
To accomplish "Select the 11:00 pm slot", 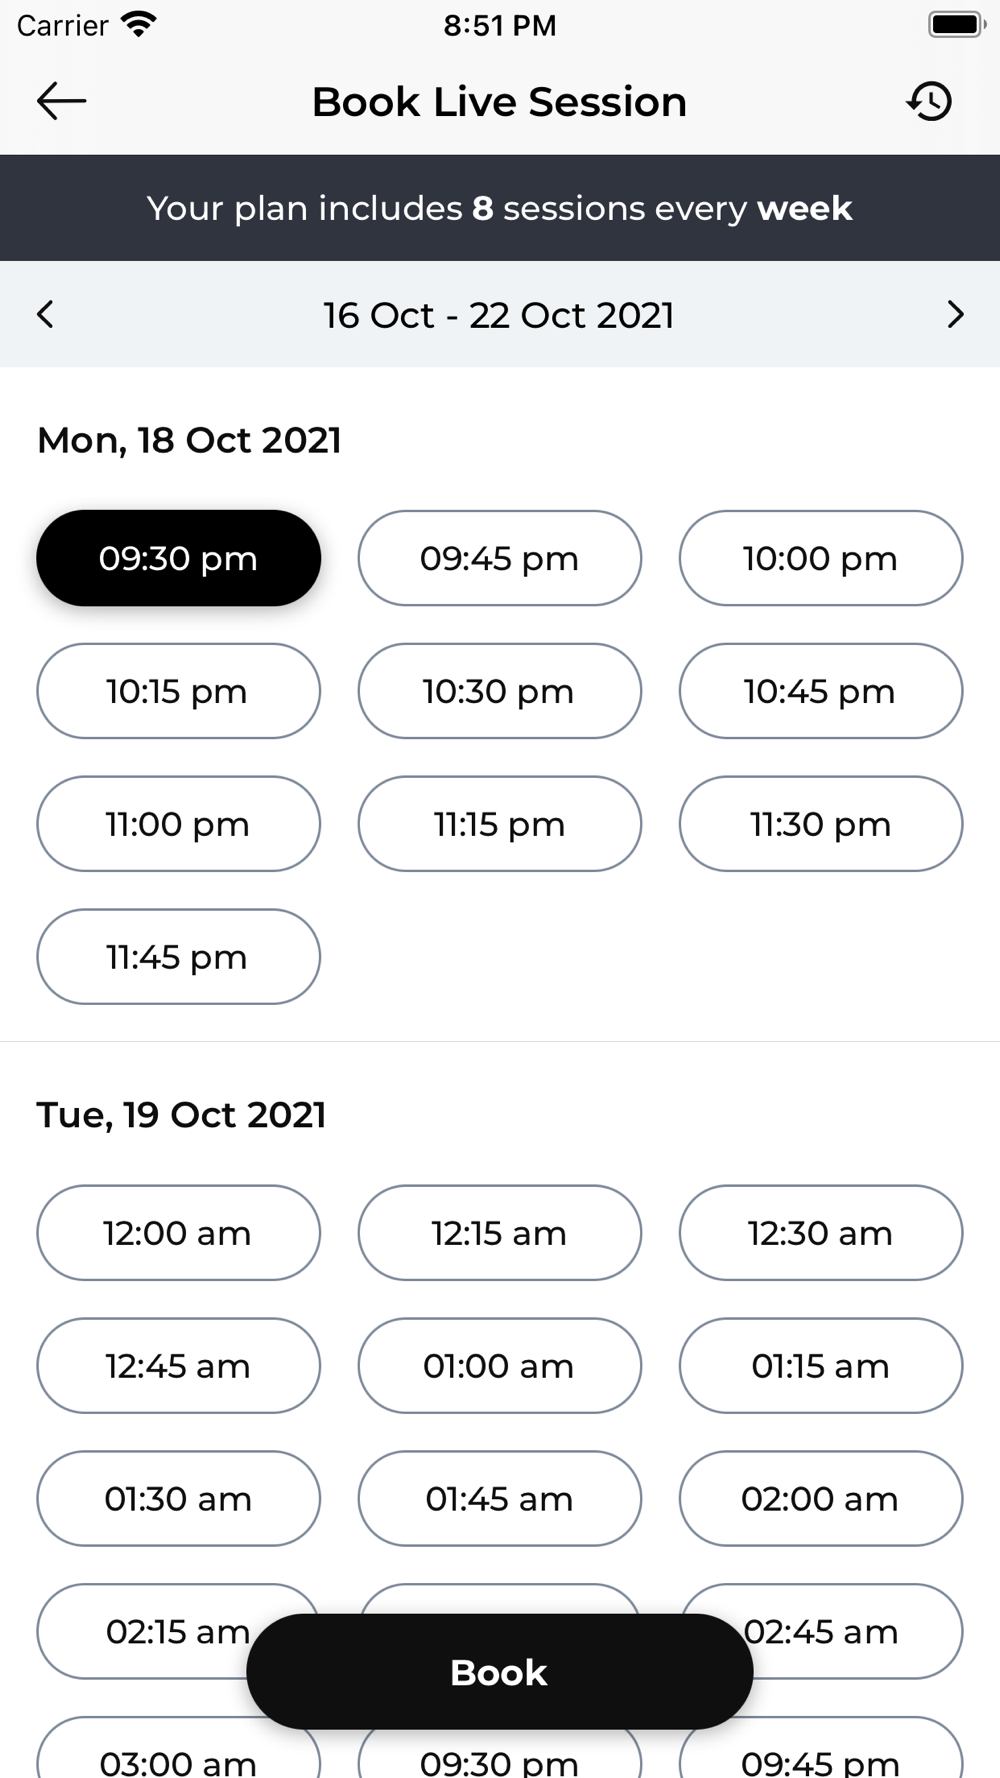I will coord(179,824).
